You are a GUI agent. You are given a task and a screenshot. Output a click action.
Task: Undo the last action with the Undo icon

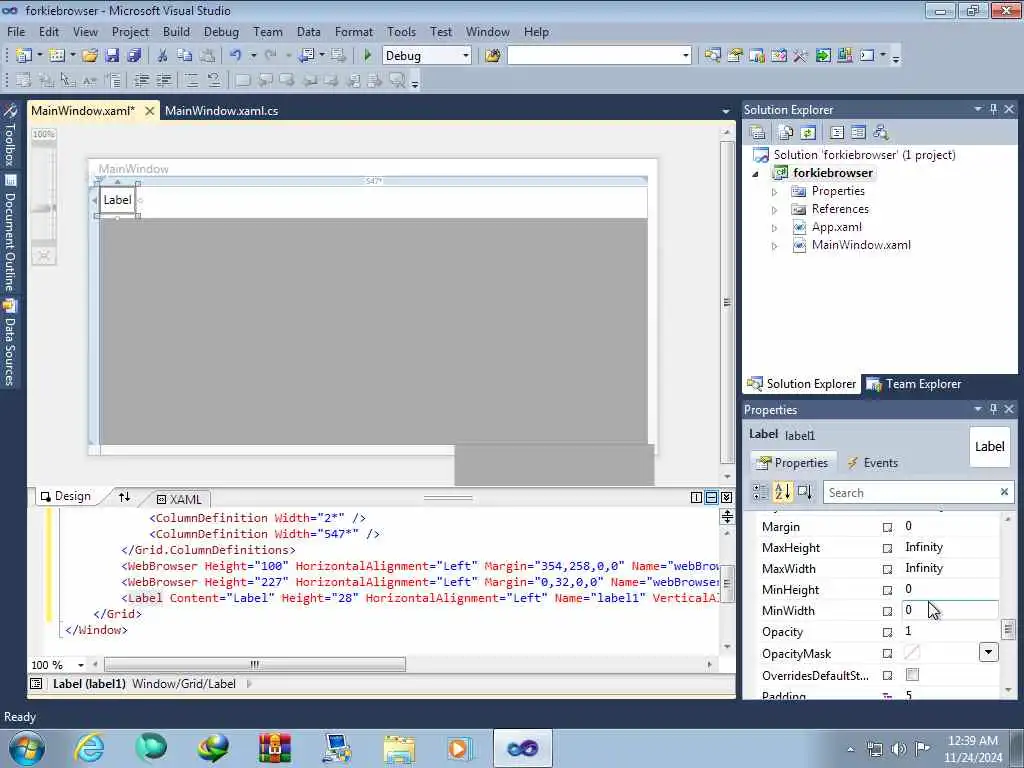point(236,56)
